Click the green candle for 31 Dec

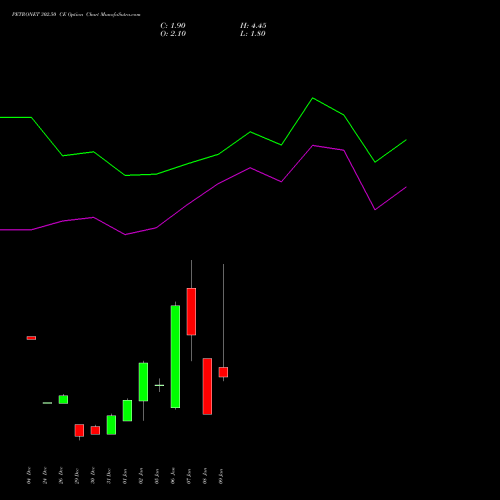(111, 425)
